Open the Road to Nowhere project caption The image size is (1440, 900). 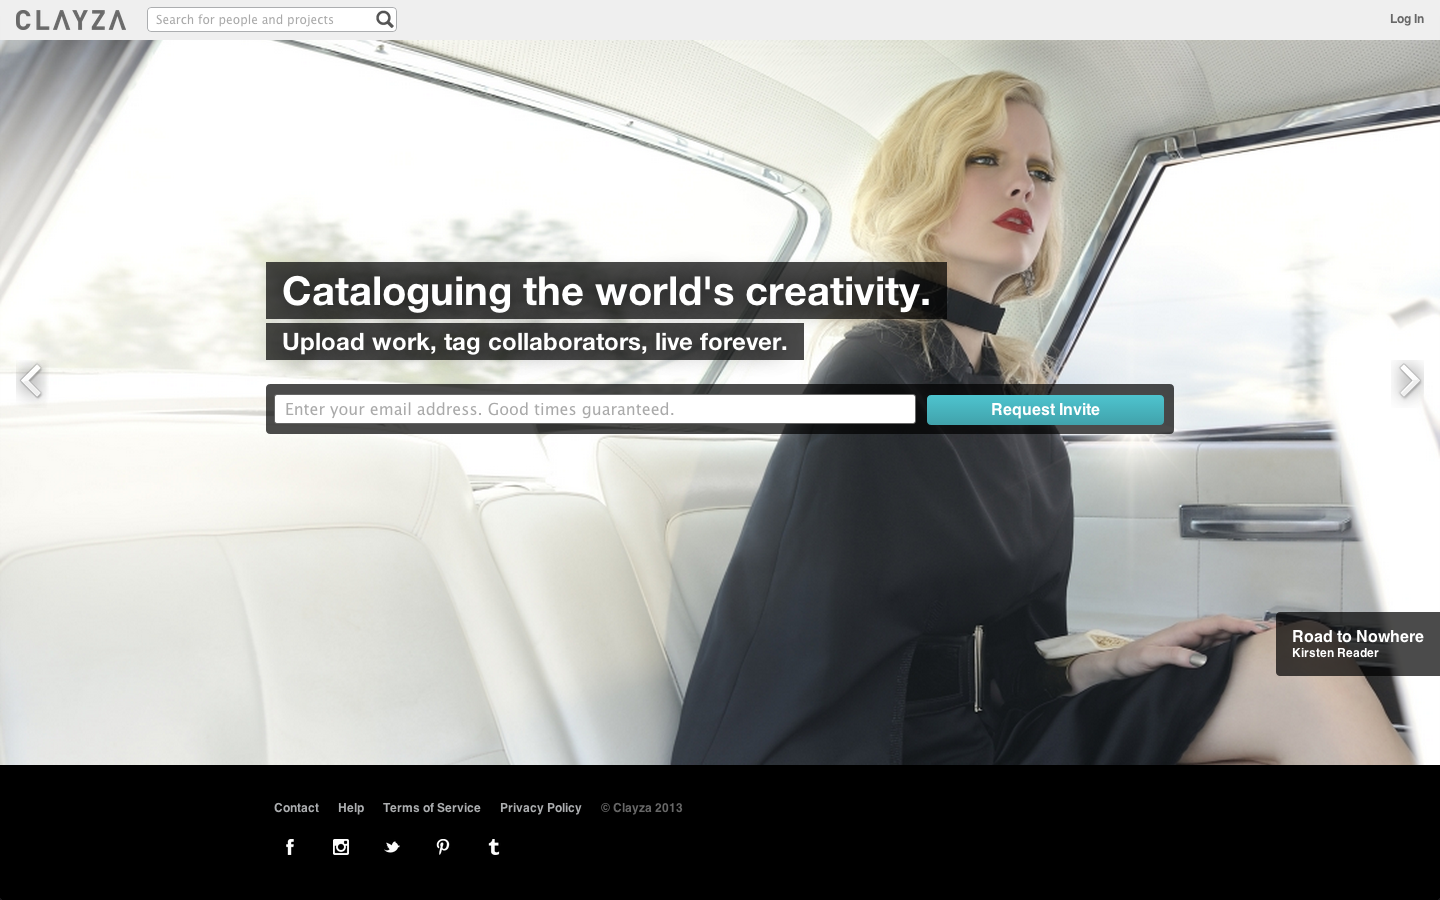point(1357,636)
